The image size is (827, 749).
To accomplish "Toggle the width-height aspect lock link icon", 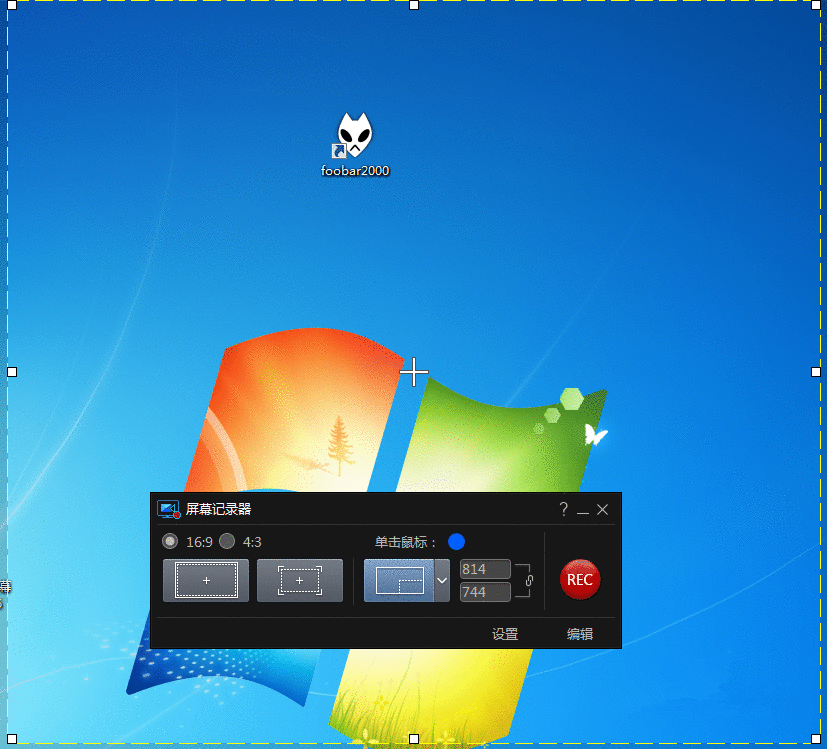I will tap(529, 580).
